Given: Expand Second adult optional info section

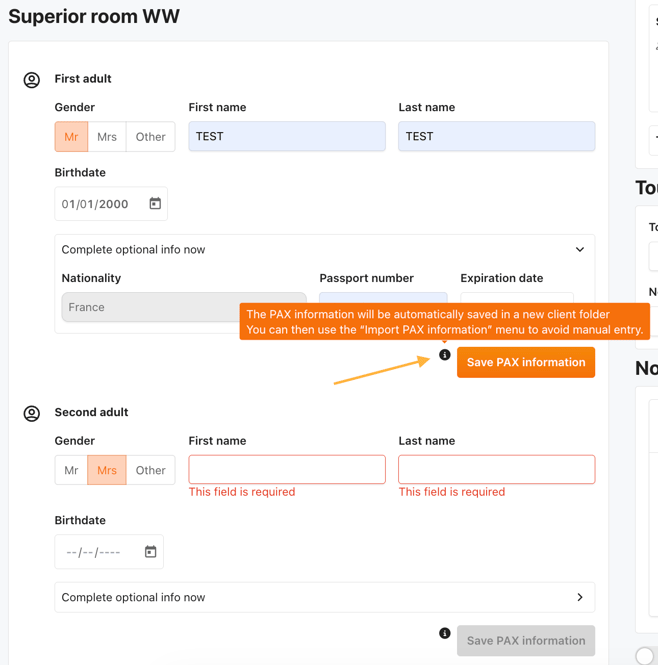Looking at the screenshot, I should point(579,597).
